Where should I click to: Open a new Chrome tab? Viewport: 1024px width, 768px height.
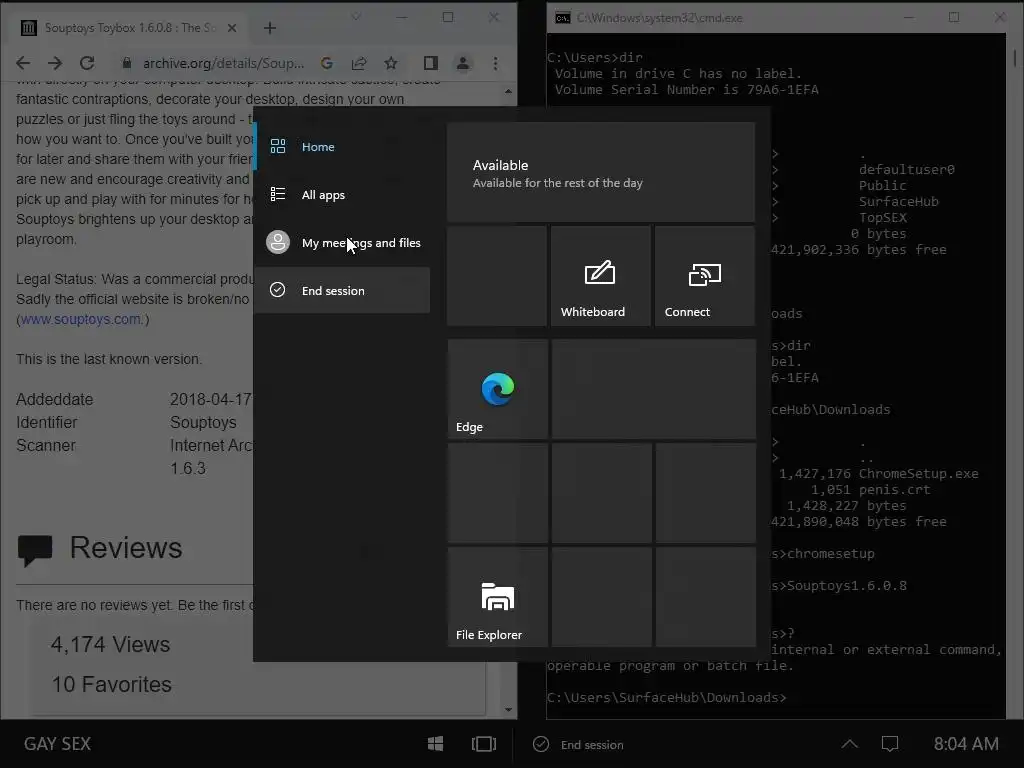click(270, 28)
